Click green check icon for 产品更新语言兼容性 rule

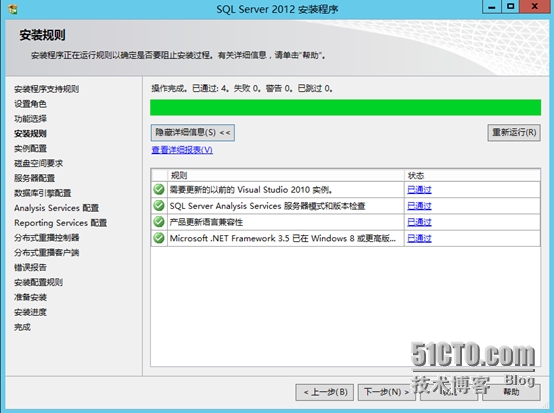click(159, 222)
